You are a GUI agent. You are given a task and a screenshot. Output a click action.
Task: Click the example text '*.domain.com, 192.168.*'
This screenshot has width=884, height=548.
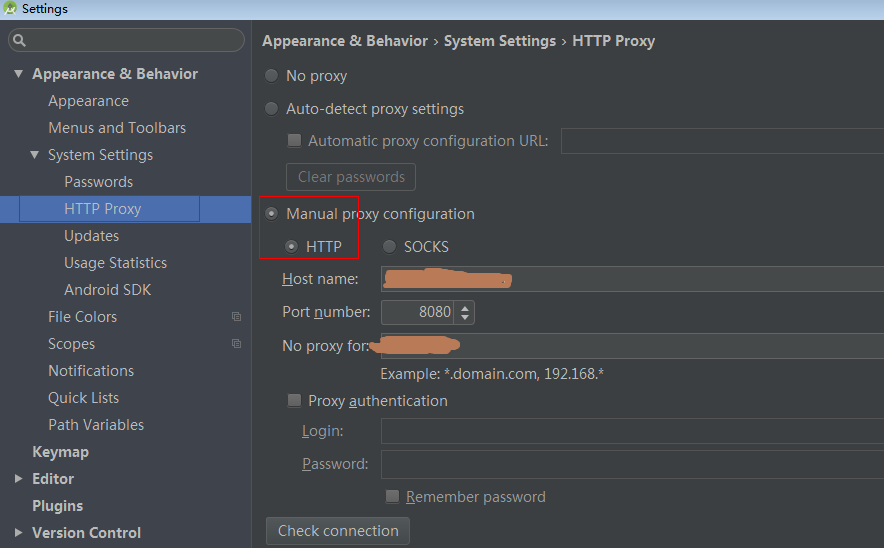524,374
